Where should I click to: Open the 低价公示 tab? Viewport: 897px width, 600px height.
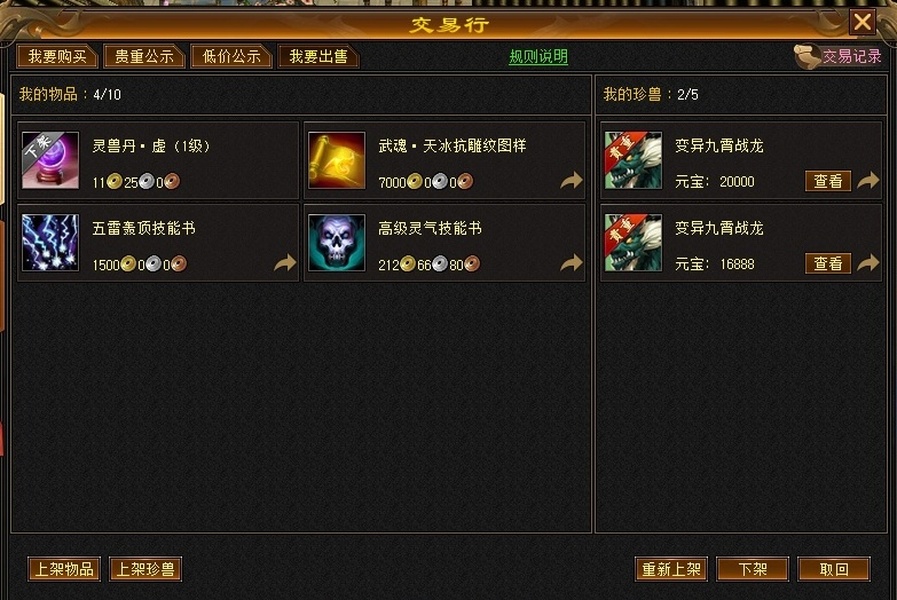(x=231, y=57)
